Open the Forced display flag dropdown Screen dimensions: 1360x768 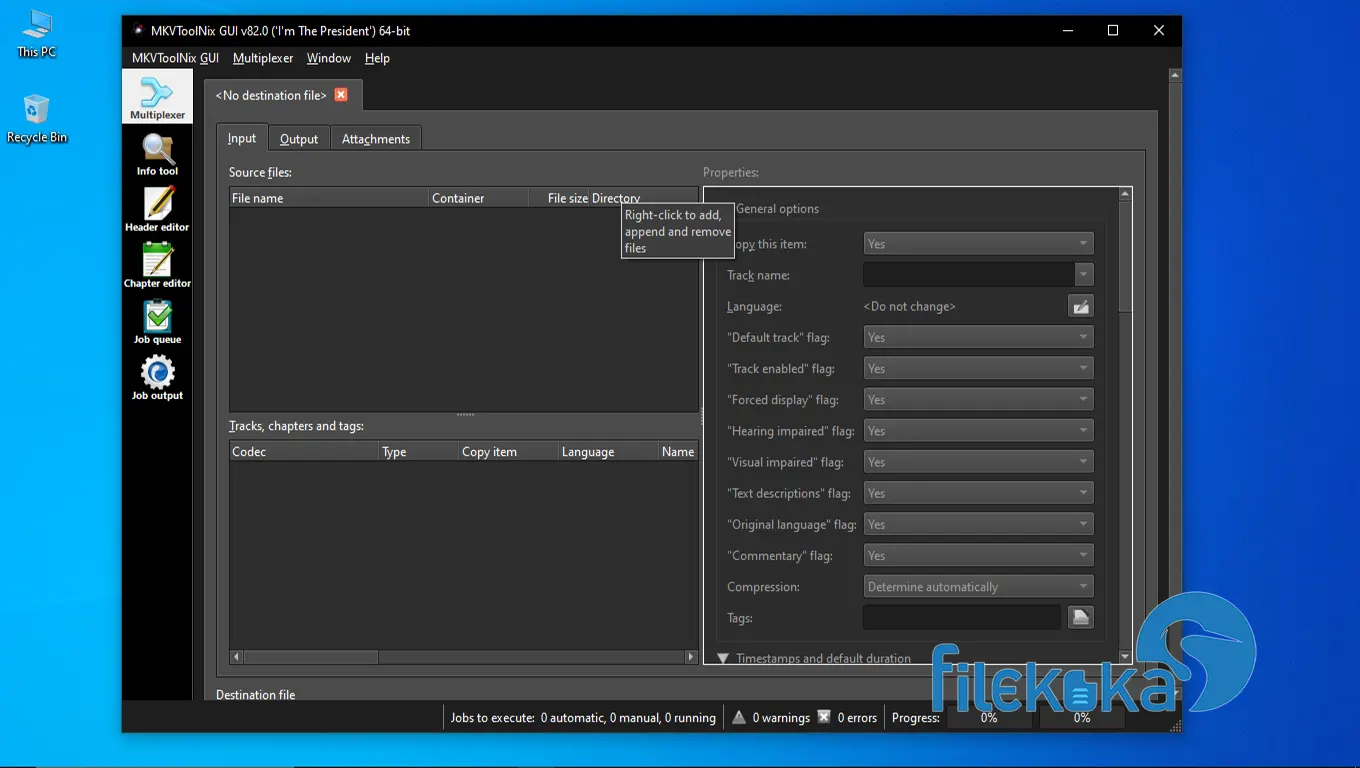tap(978, 399)
